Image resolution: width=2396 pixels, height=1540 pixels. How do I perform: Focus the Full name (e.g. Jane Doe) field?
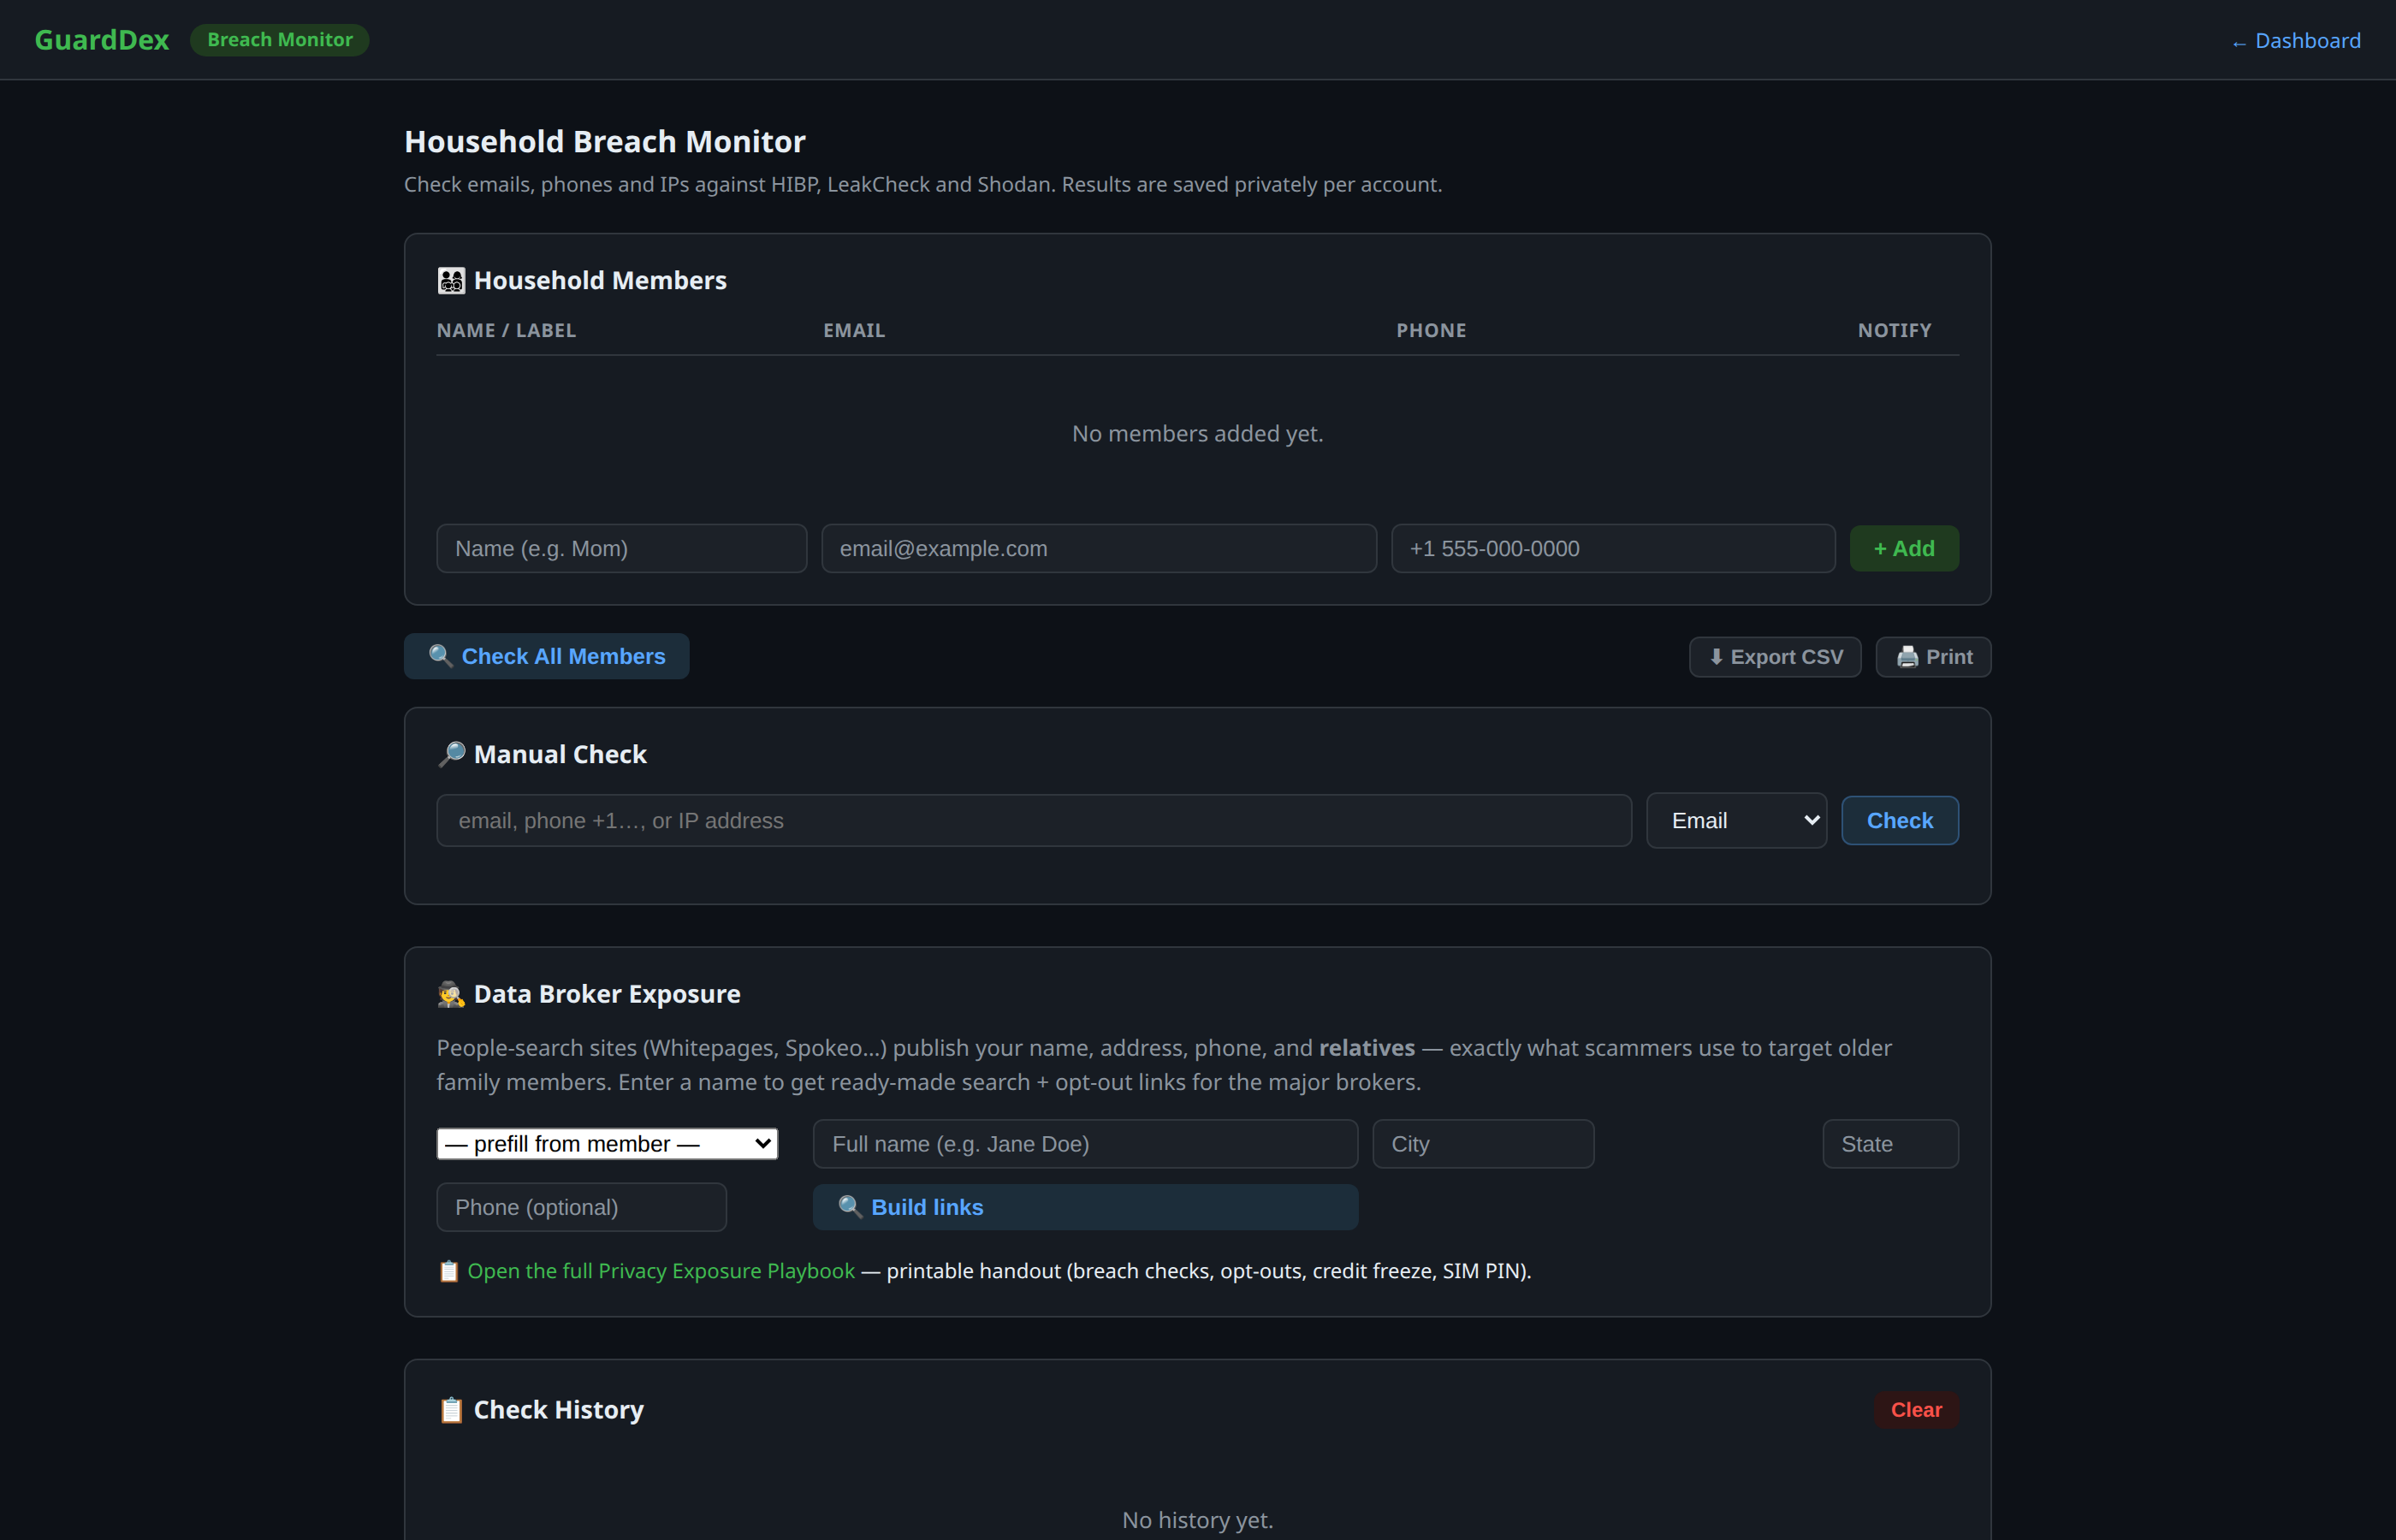1086,1144
